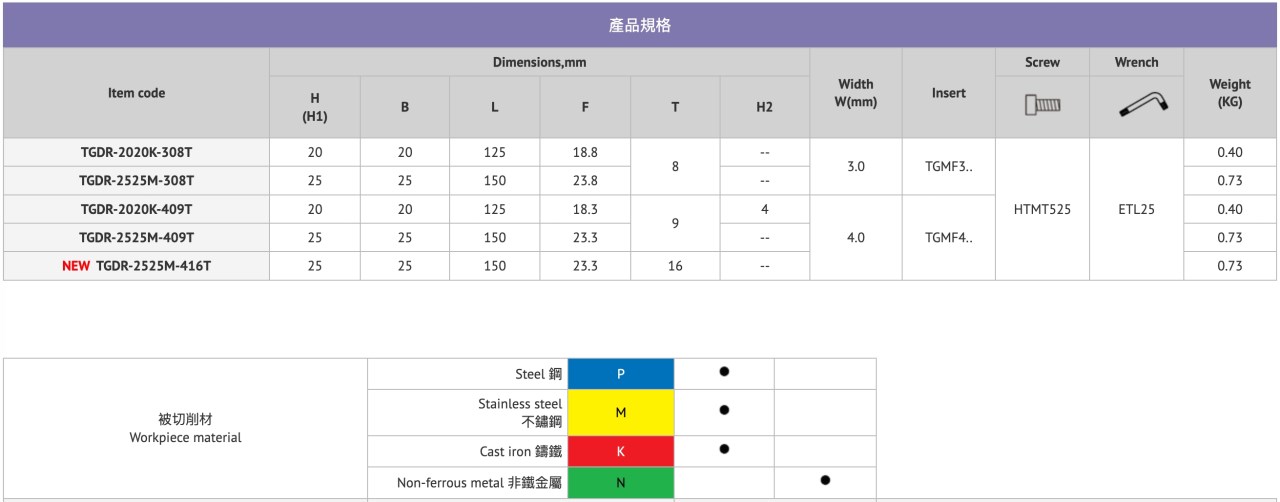Click the HTMT525 screw cell
The height and width of the screenshot is (502, 1280).
coord(1042,209)
